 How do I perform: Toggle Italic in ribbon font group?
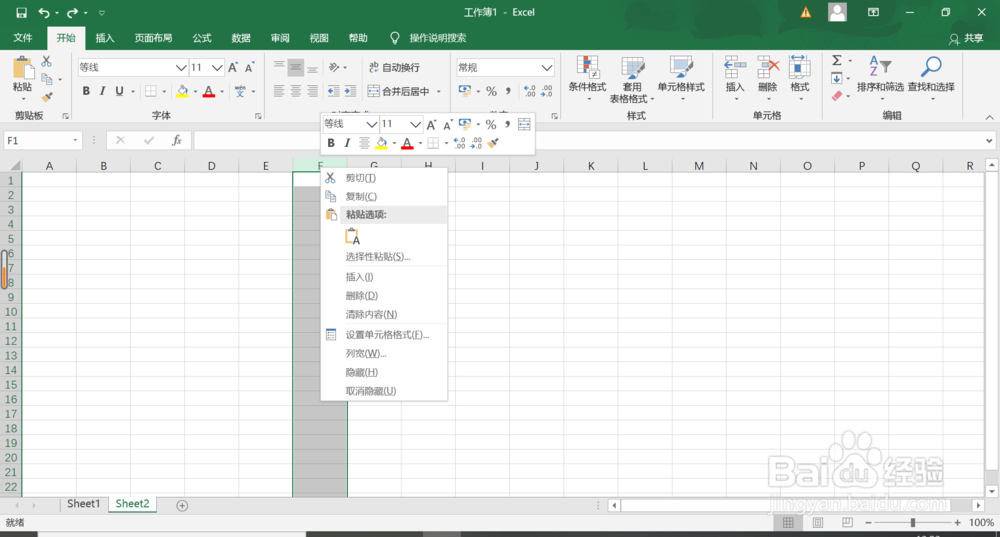[x=102, y=91]
